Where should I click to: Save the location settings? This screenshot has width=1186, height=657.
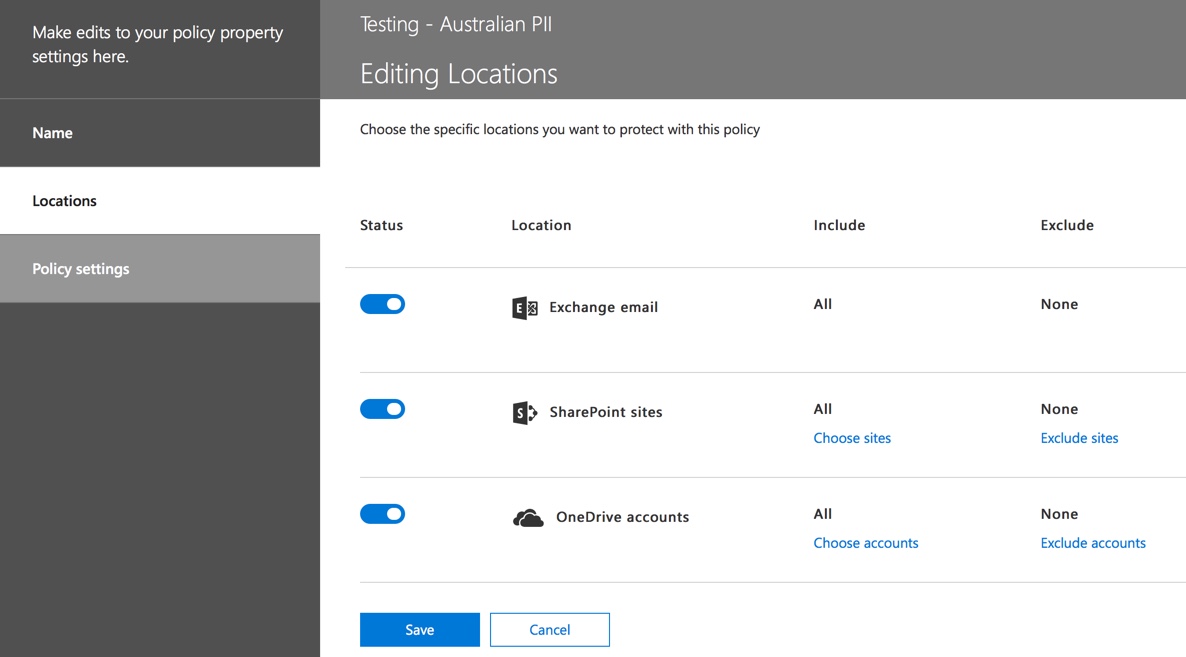pyautogui.click(x=419, y=629)
